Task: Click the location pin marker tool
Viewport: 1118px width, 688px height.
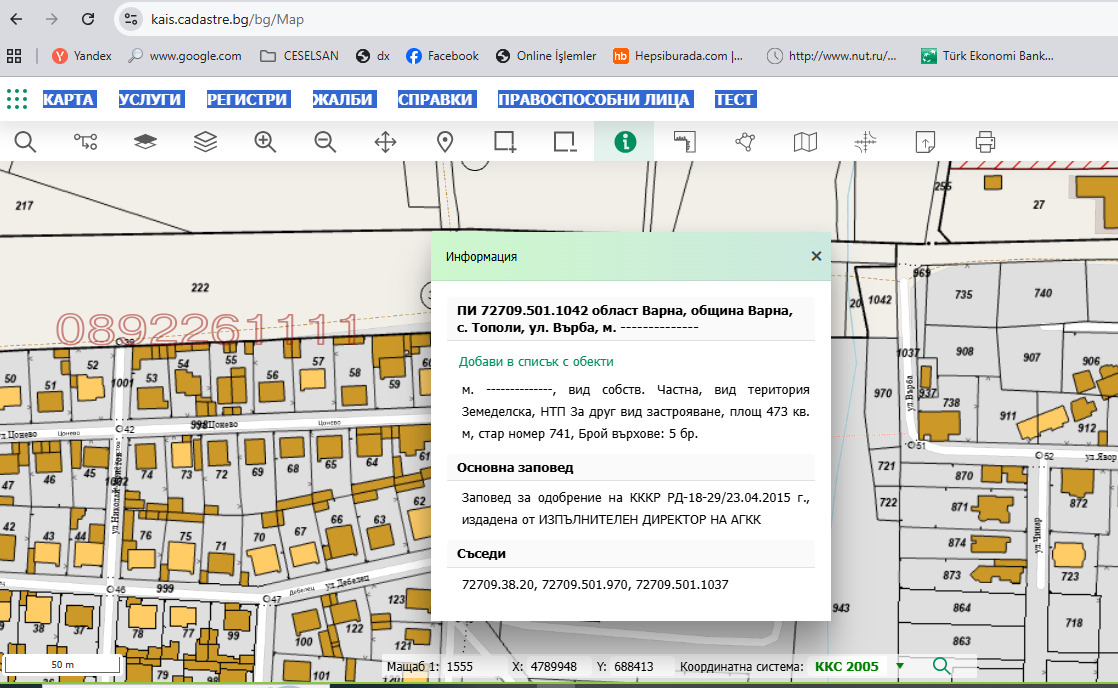Action: (x=445, y=142)
